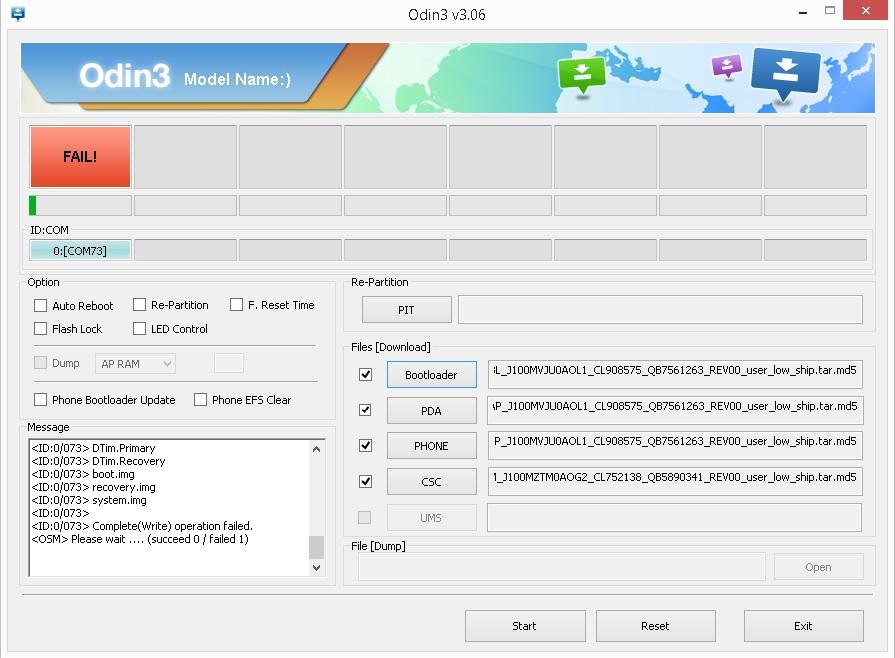895x658 pixels.
Task: Click the Start flashing button
Action: click(x=525, y=626)
